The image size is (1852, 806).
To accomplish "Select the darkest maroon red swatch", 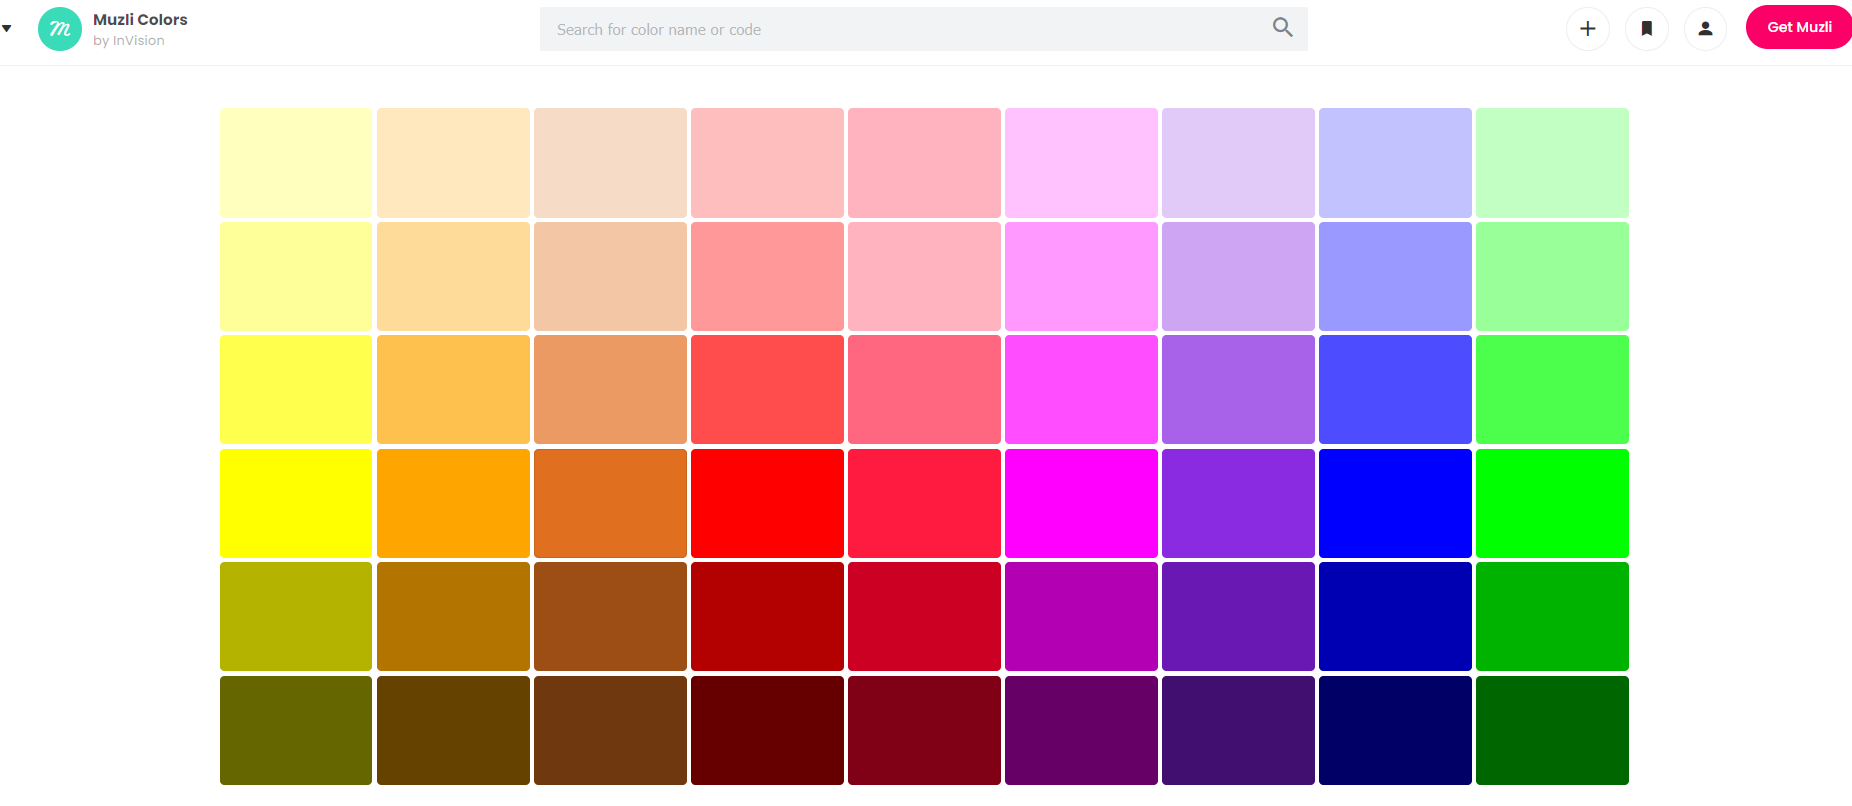I will pyautogui.click(x=767, y=730).
